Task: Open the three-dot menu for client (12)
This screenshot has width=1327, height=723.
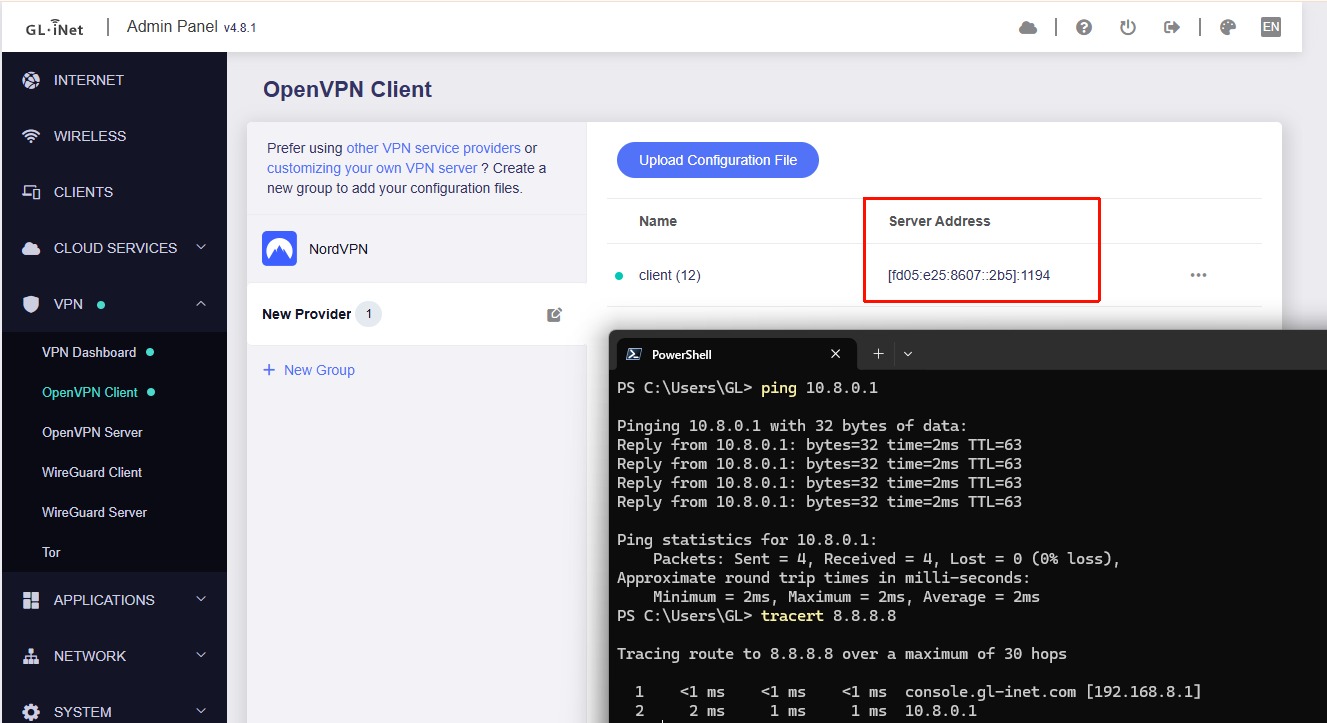Action: coord(1198,275)
